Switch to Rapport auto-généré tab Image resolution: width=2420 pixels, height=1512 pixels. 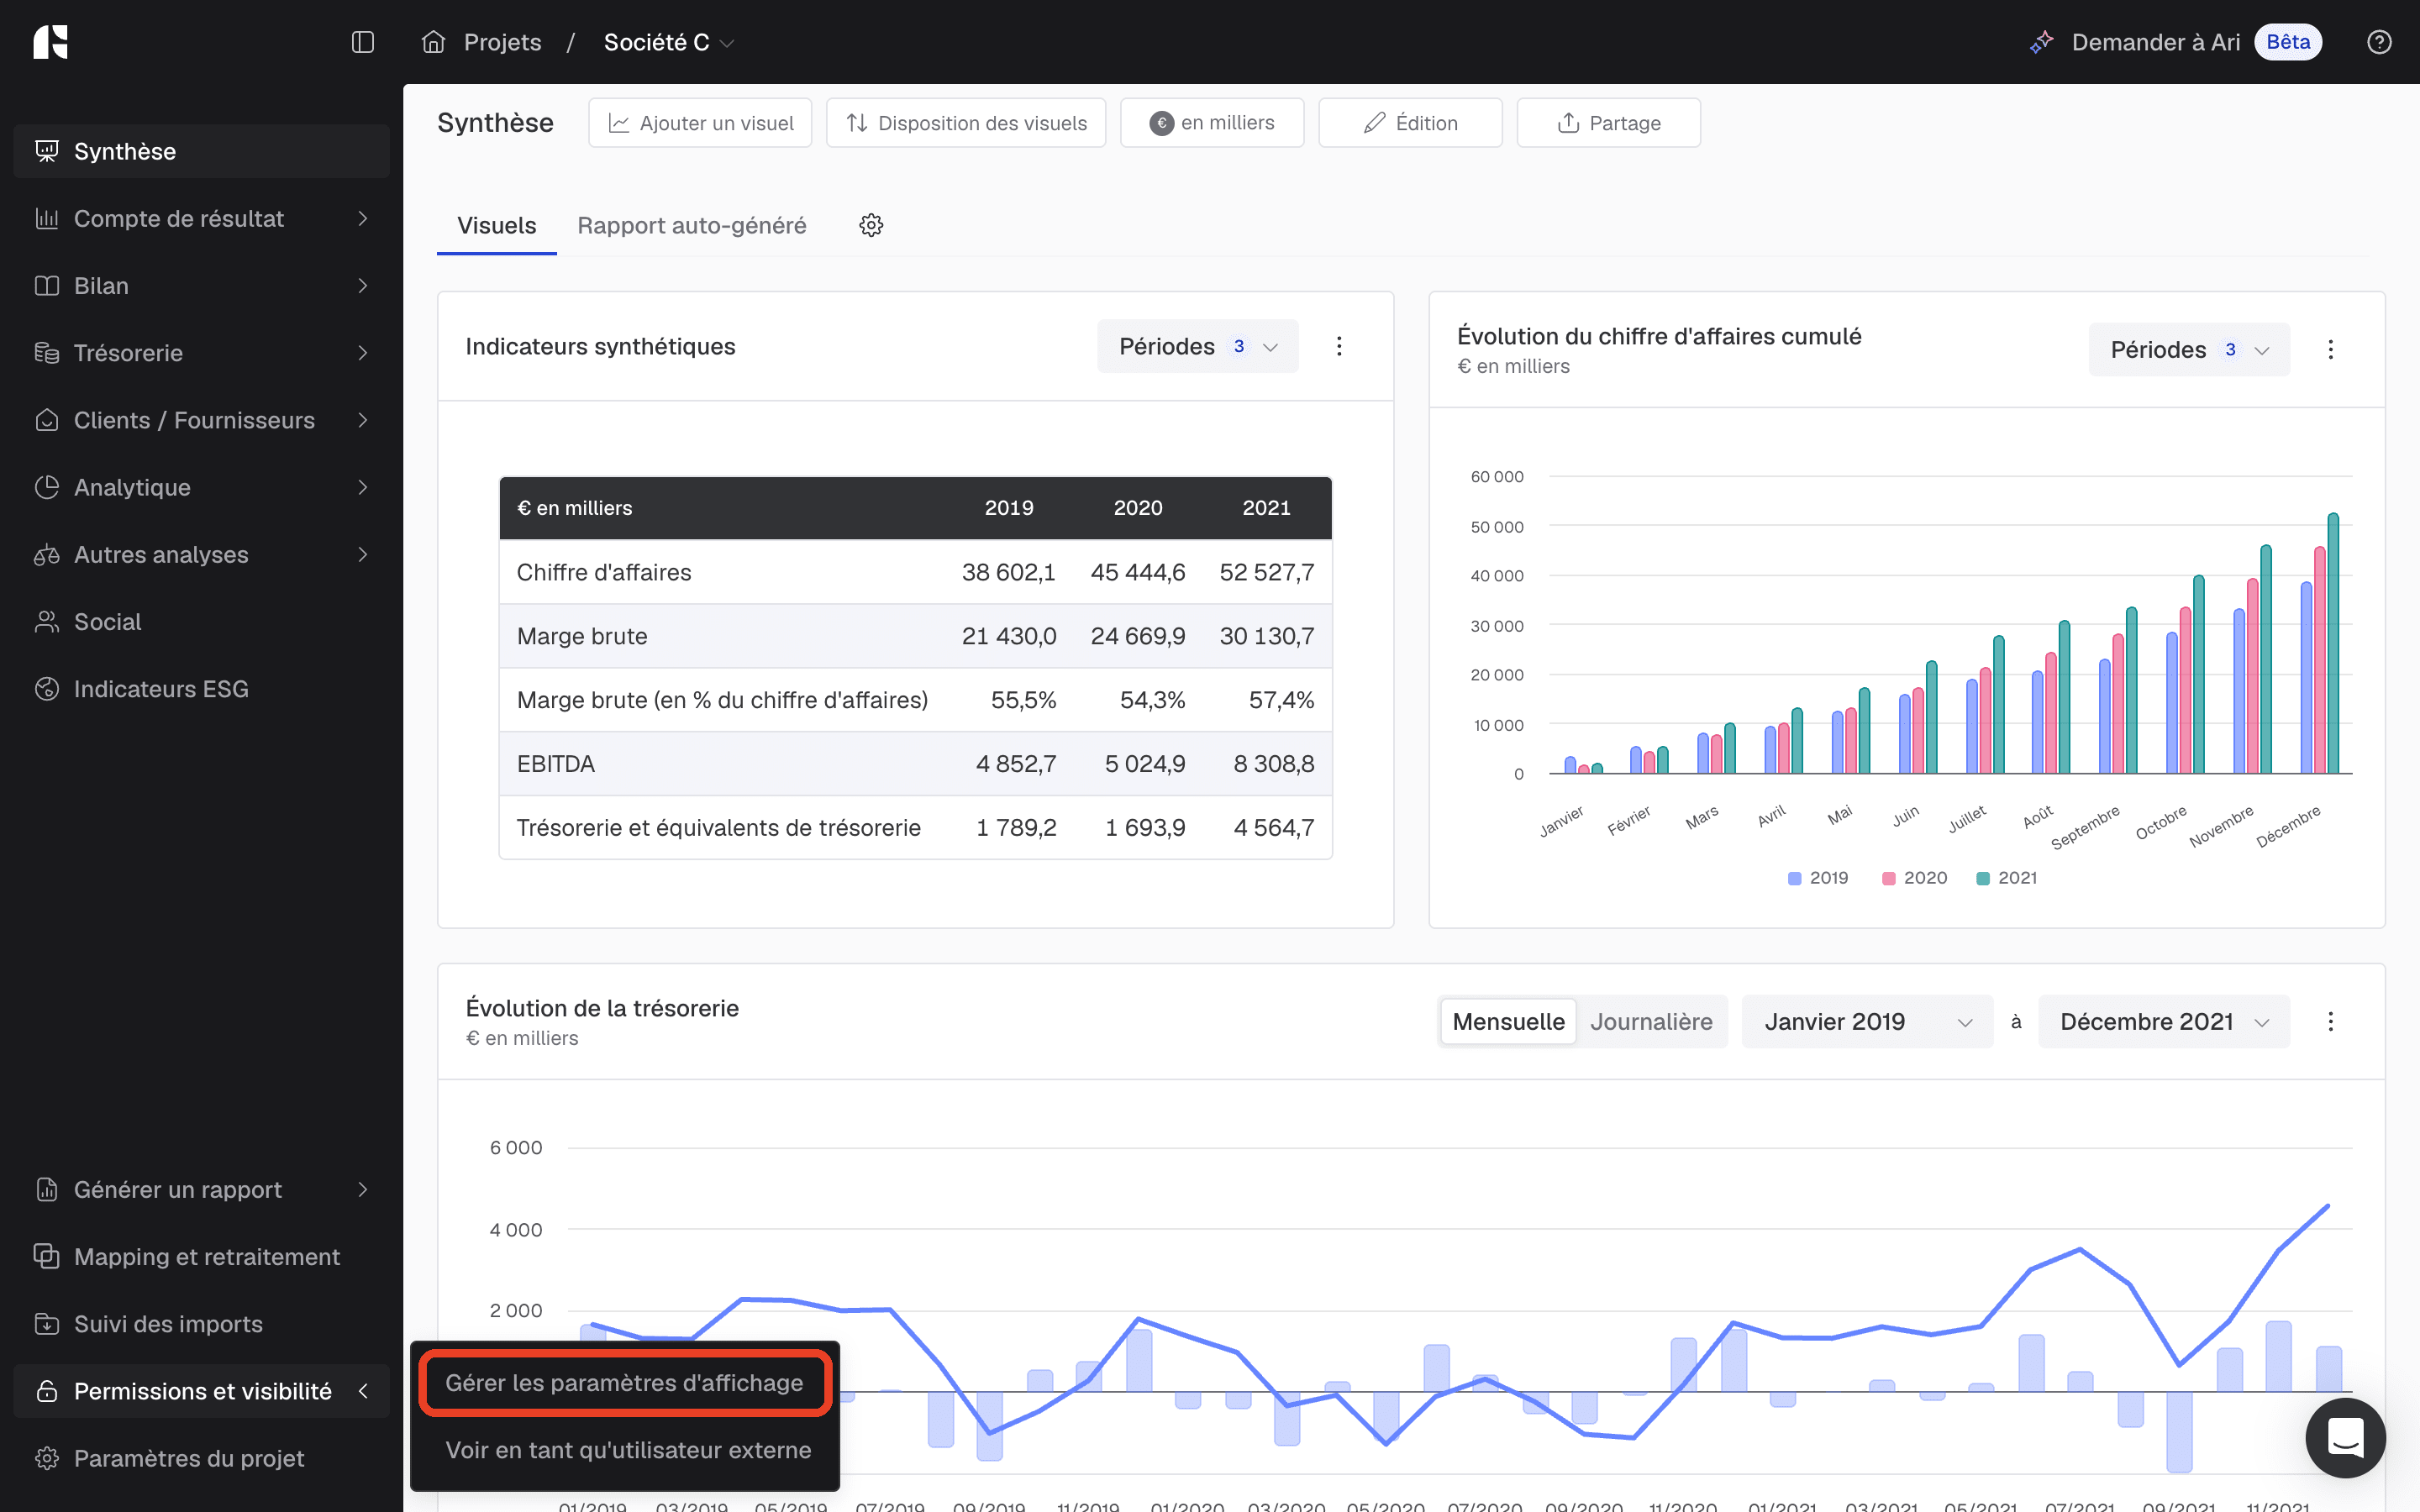click(x=692, y=225)
